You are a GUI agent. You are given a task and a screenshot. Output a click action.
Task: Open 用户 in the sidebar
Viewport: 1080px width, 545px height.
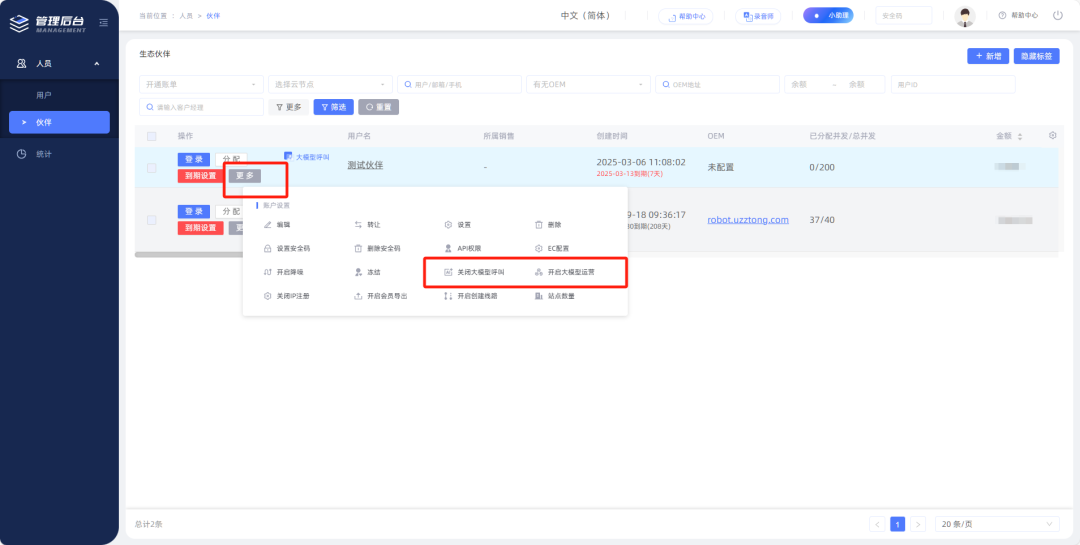[44, 95]
